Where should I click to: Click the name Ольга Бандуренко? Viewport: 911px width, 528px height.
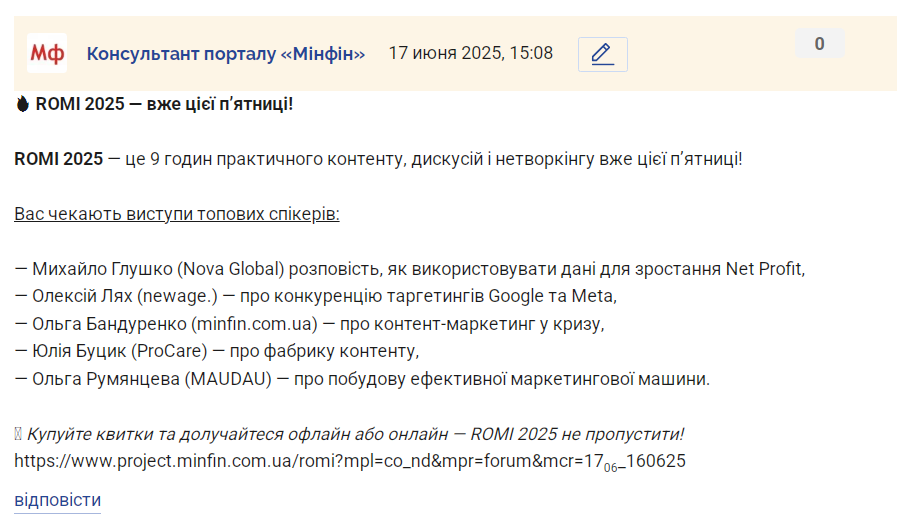pyautogui.click(x=109, y=324)
